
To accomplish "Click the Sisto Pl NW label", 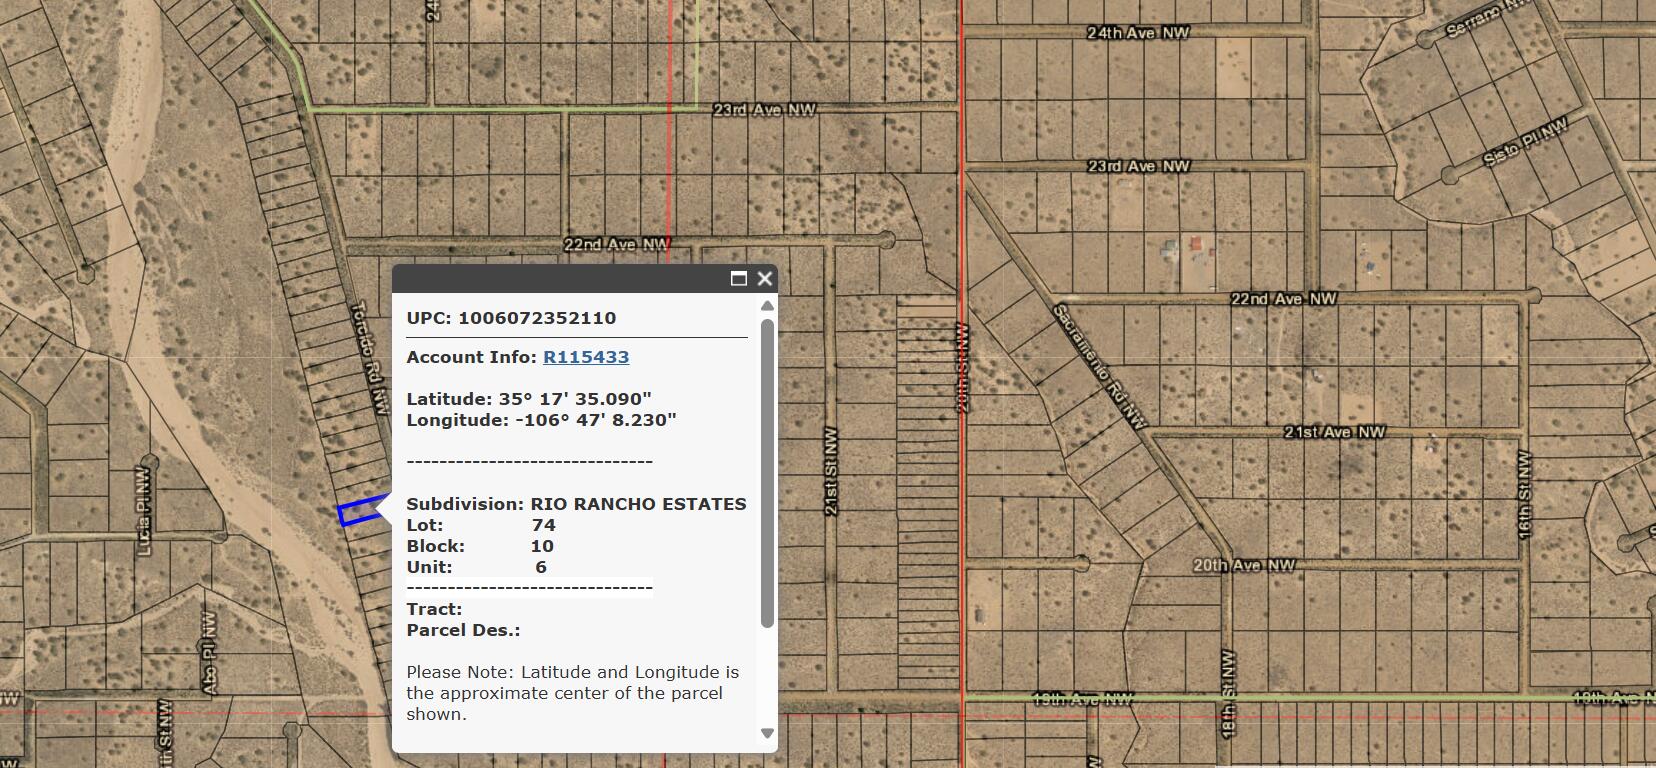I will pyautogui.click(x=1526, y=141).
